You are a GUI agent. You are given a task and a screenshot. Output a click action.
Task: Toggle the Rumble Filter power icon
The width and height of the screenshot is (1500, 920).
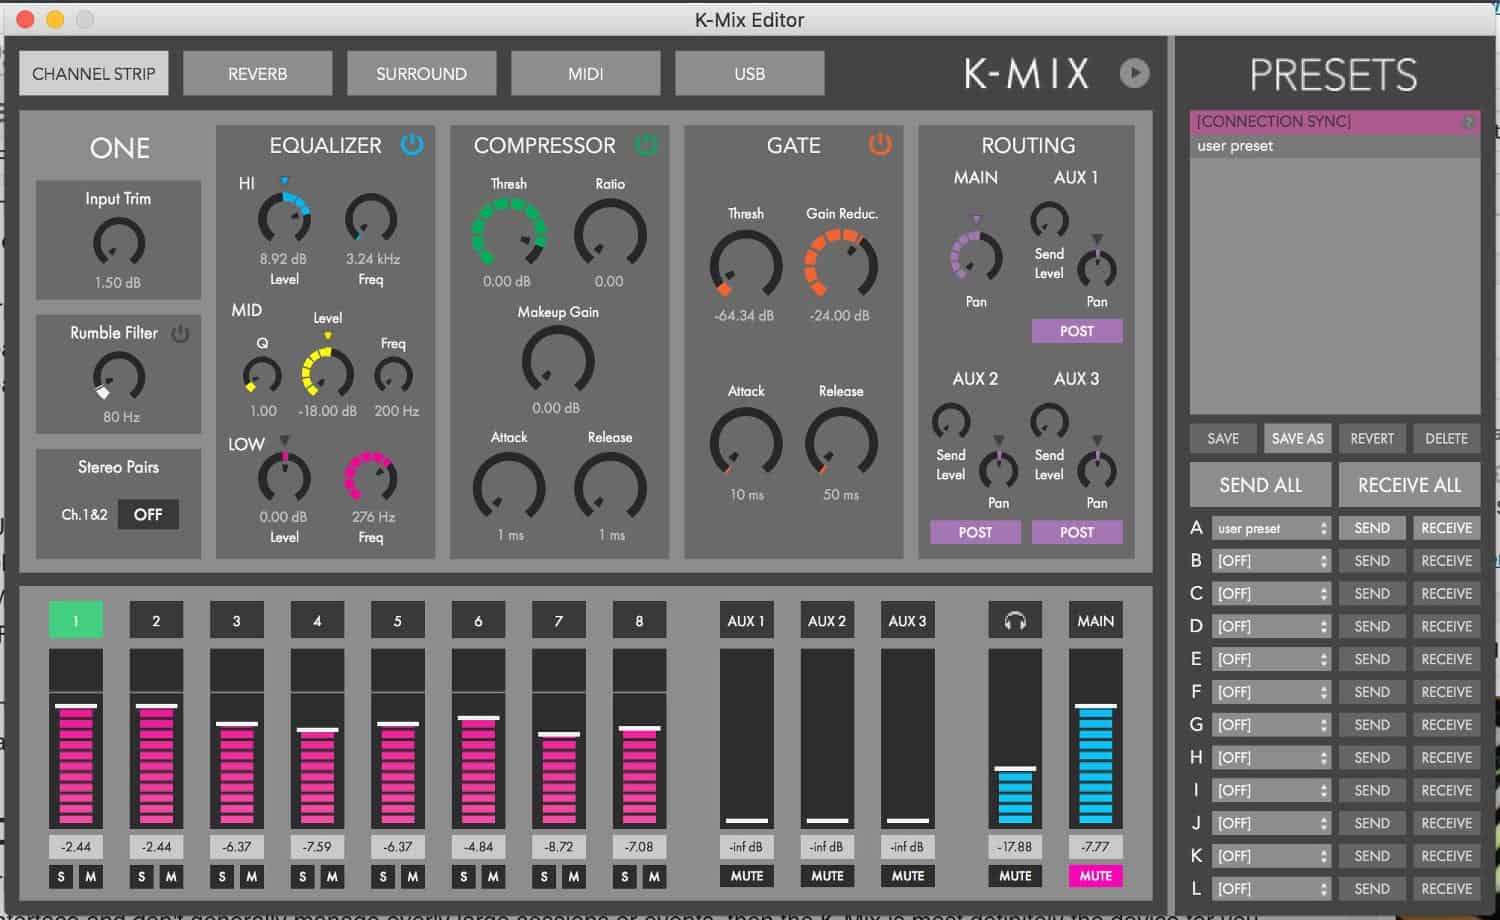[x=180, y=333]
